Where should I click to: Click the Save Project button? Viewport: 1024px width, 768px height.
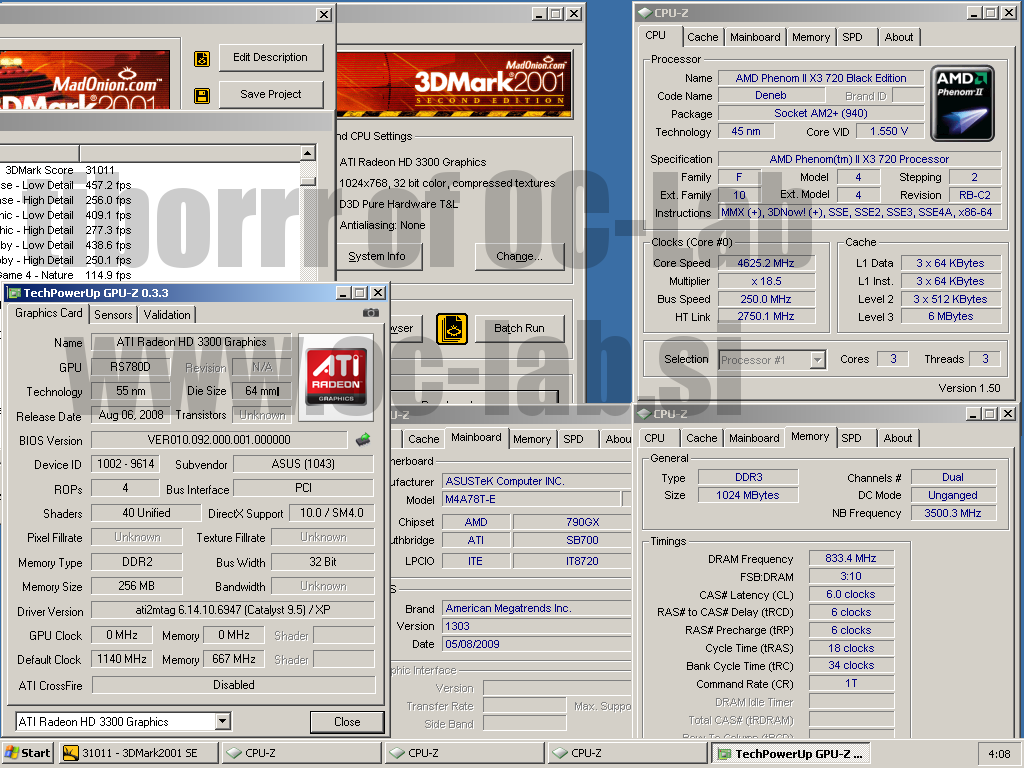270,94
